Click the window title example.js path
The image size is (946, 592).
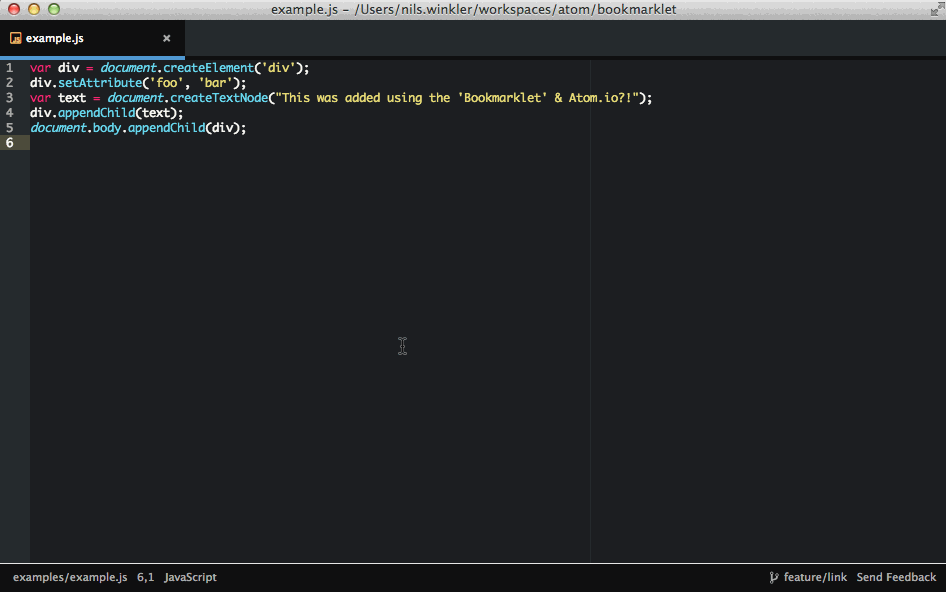(x=474, y=9)
